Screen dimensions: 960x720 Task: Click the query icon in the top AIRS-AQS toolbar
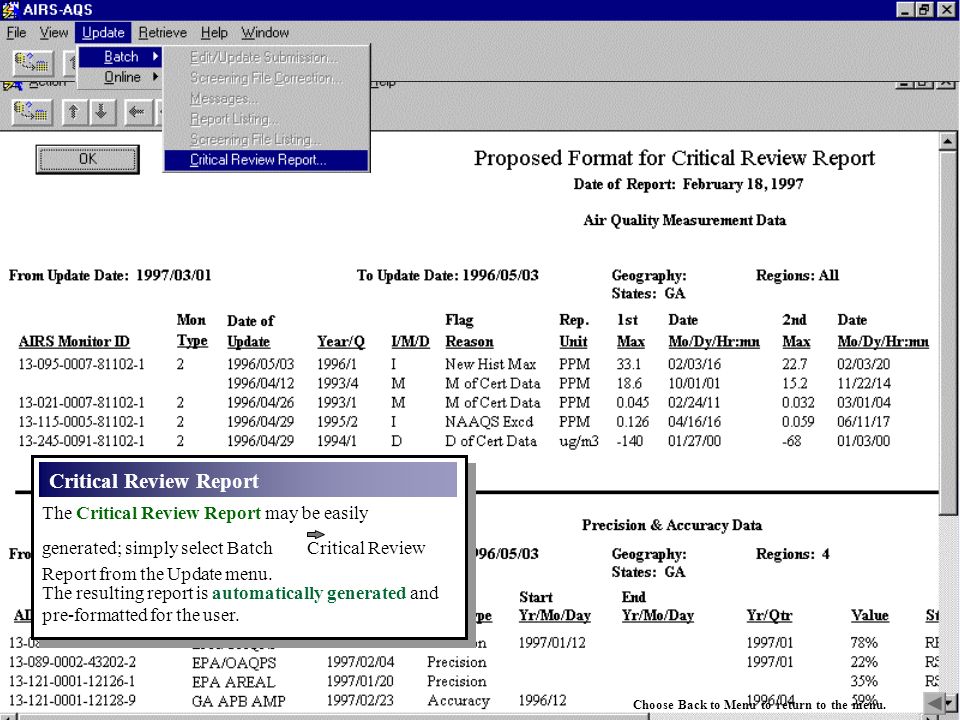pos(32,62)
